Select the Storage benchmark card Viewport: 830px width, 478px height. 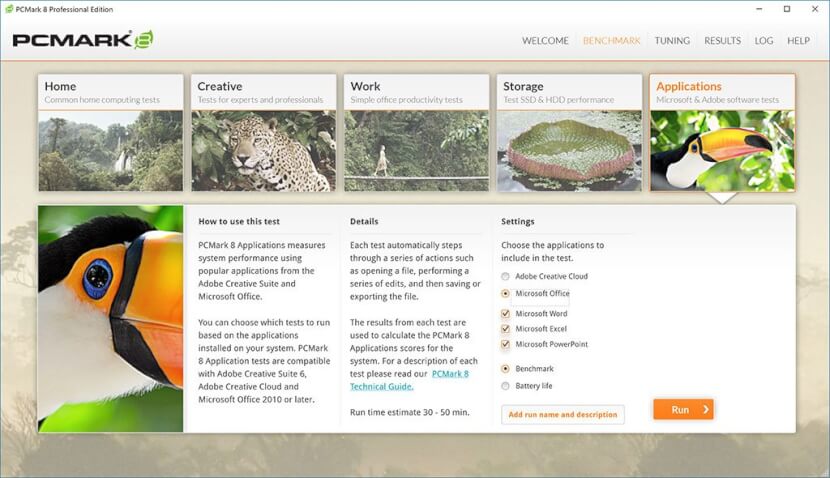(569, 132)
